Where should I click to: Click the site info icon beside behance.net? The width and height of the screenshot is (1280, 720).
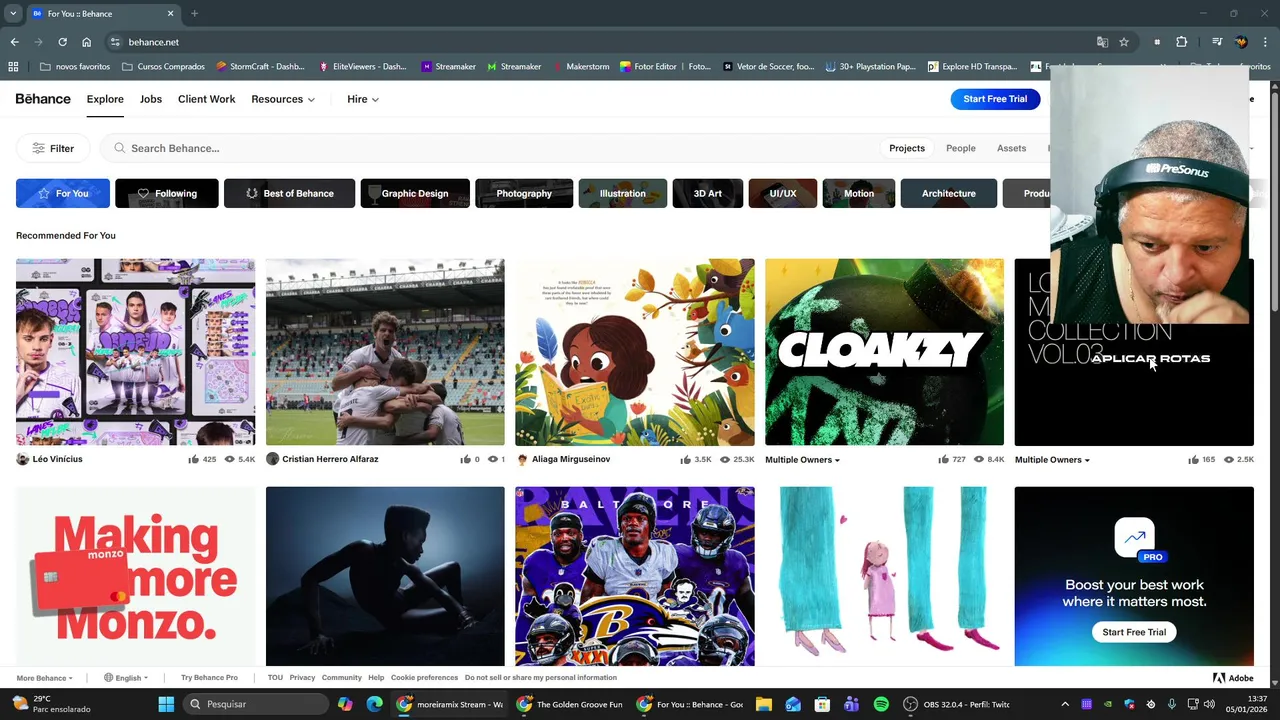(x=115, y=42)
